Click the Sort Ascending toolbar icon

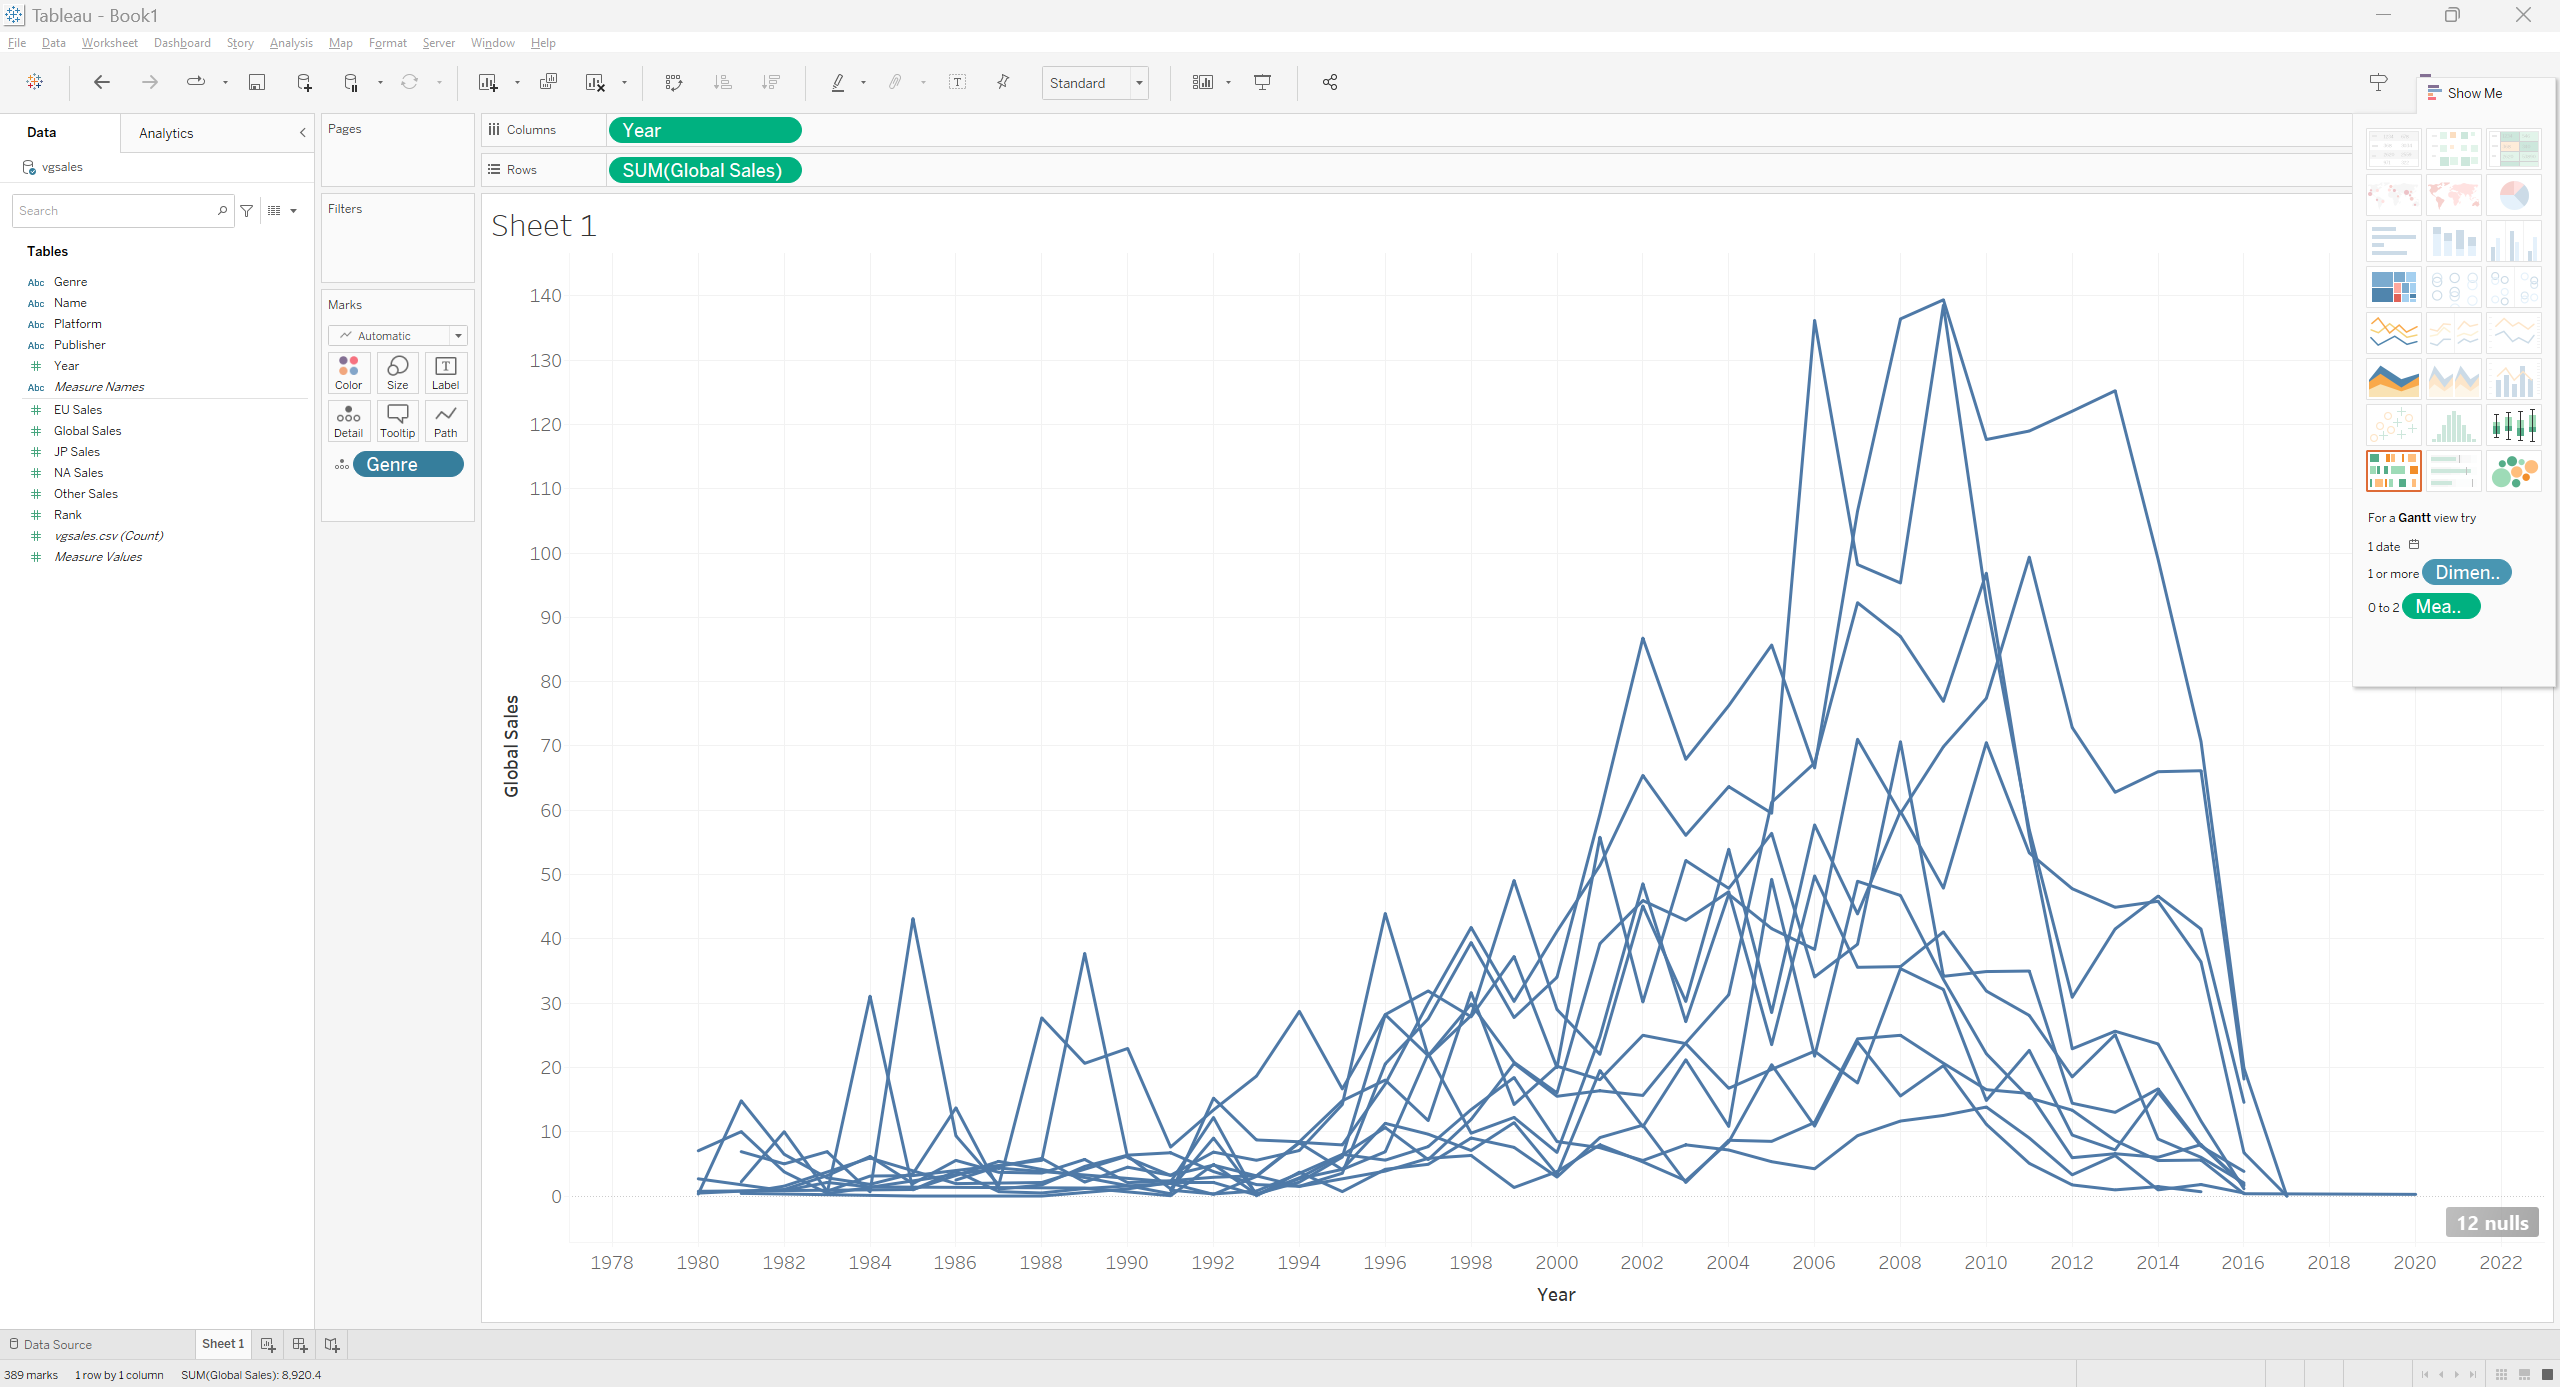pos(722,82)
